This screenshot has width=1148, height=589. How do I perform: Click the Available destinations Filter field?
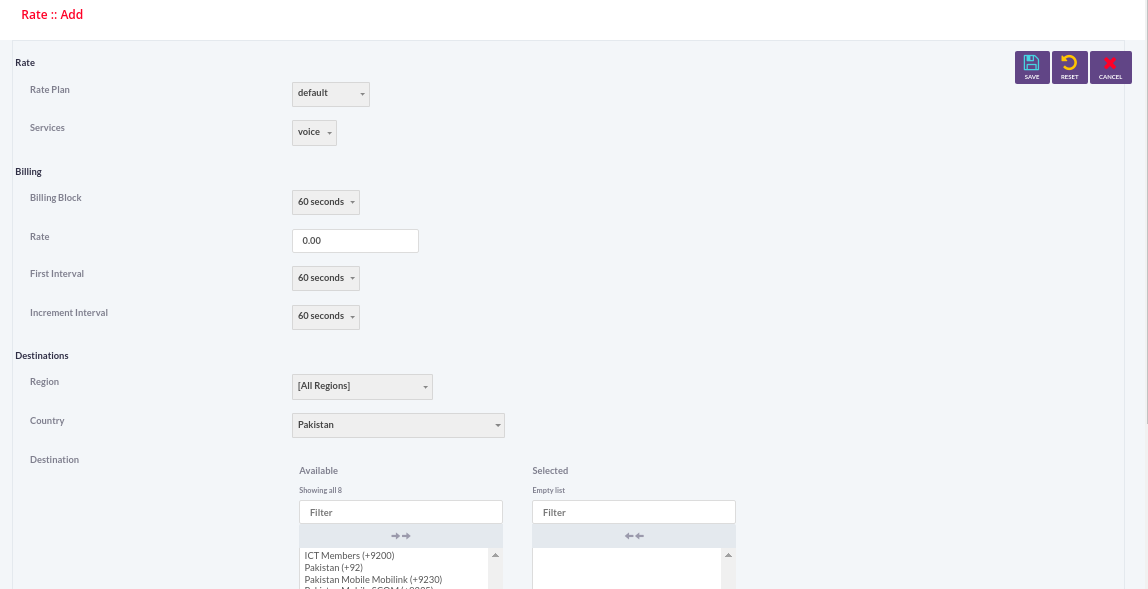coord(400,512)
